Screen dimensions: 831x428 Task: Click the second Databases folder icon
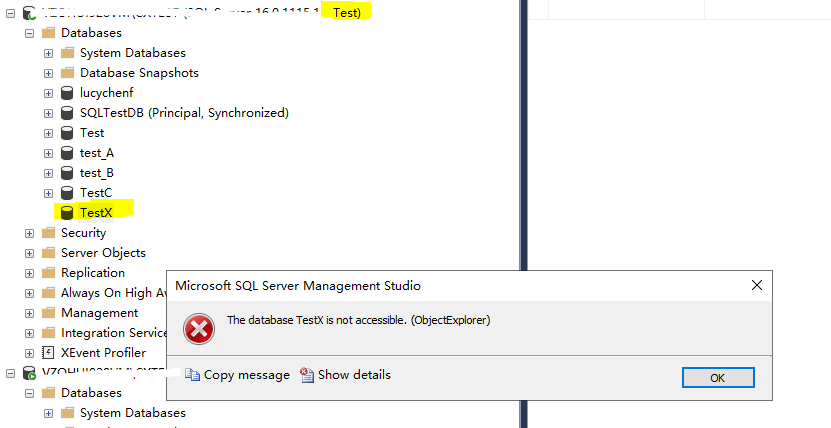48,393
